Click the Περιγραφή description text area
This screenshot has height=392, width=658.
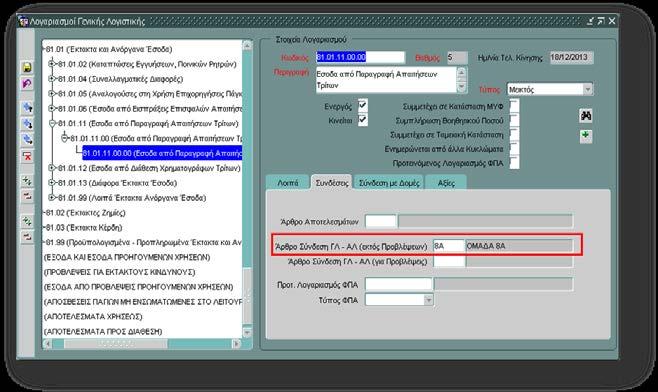[386, 80]
